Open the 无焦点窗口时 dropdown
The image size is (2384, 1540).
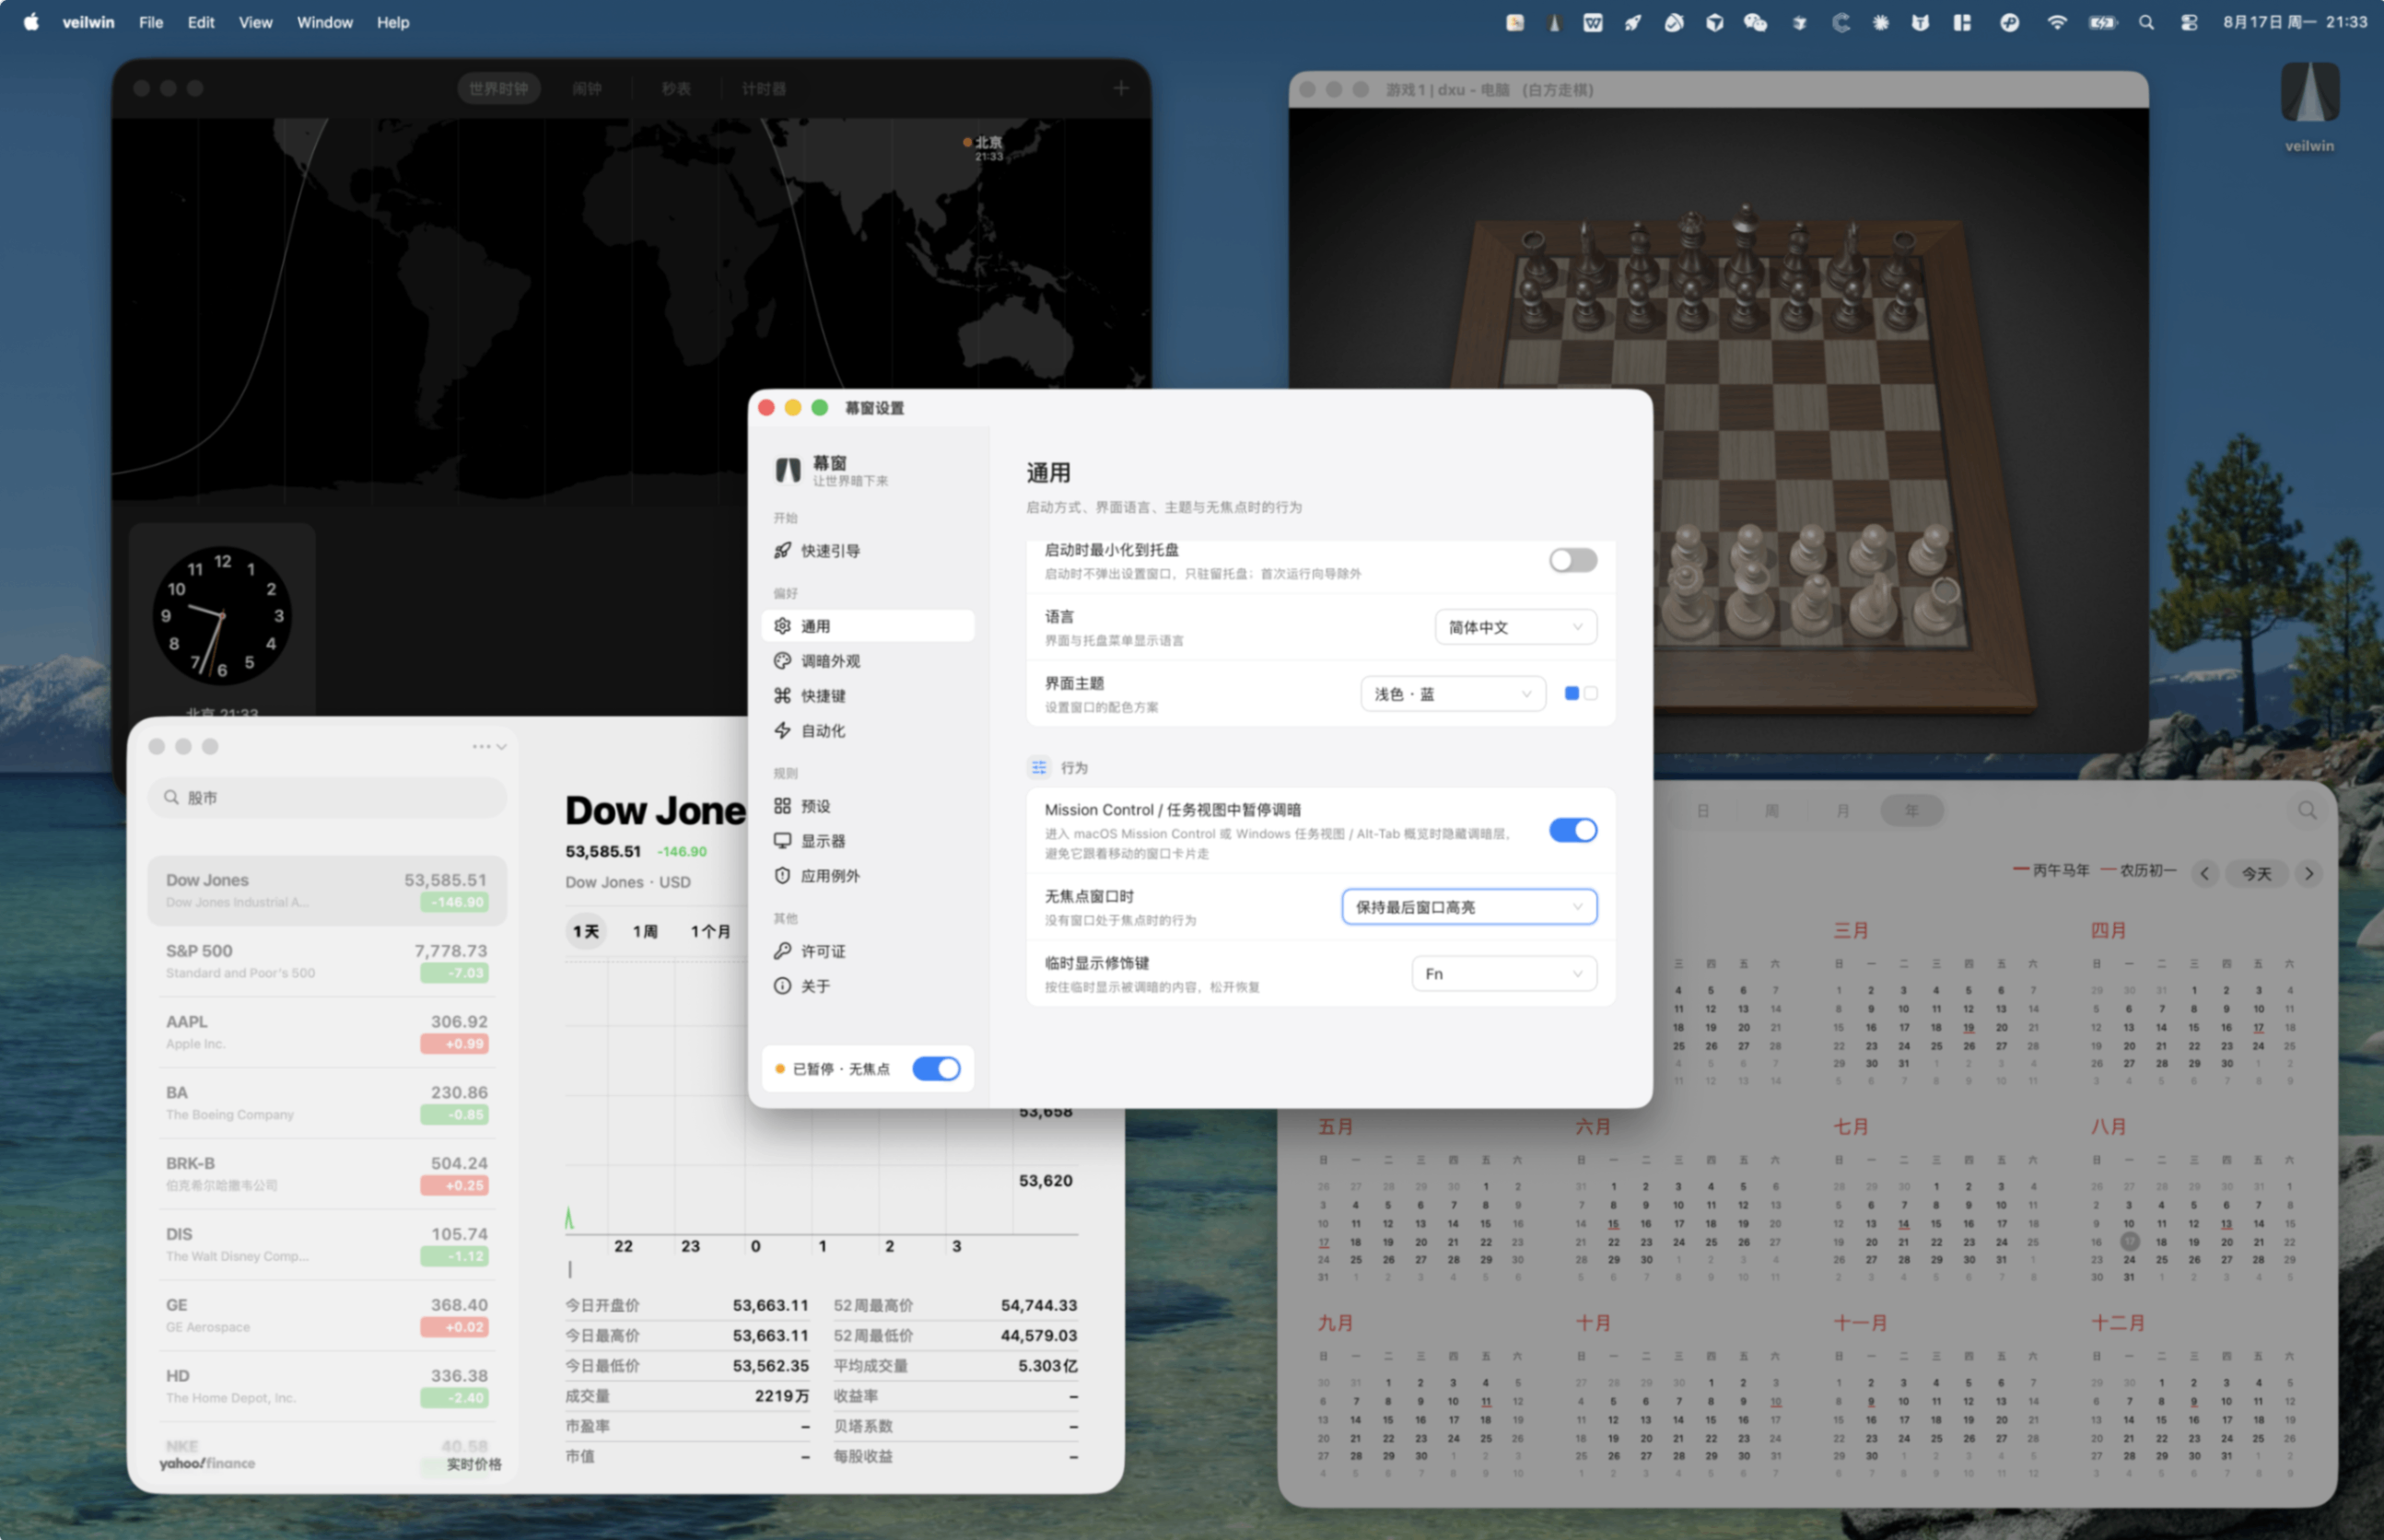[x=1468, y=907]
